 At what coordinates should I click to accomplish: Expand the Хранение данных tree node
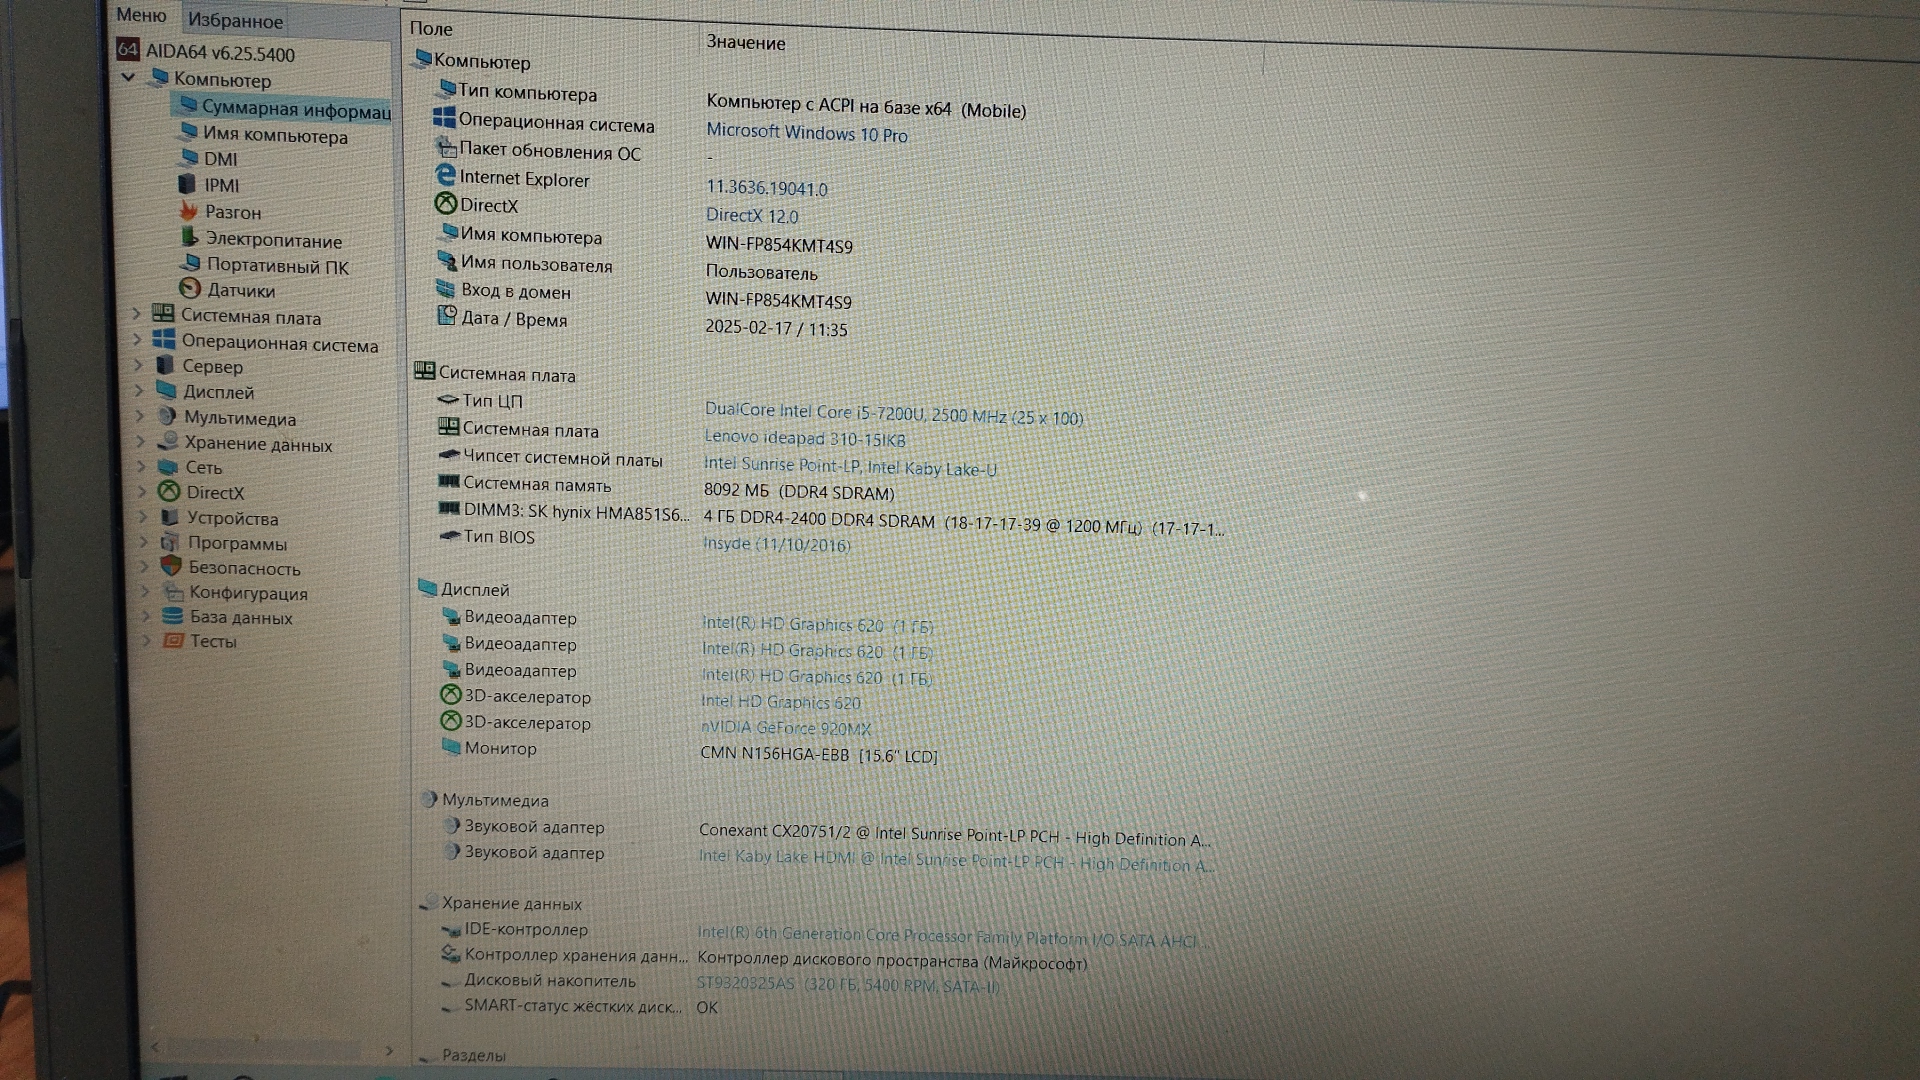(x=141, y=441)
